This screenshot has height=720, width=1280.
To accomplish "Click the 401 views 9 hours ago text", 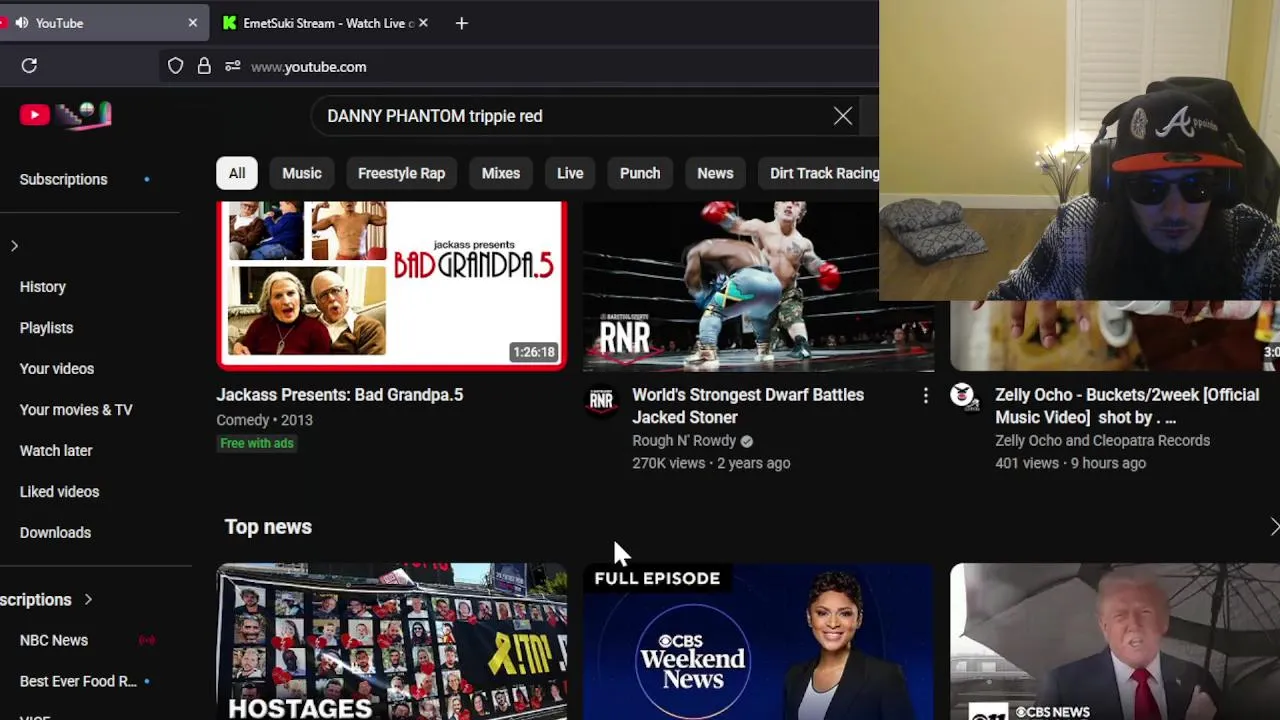I will click(1070, 463).
